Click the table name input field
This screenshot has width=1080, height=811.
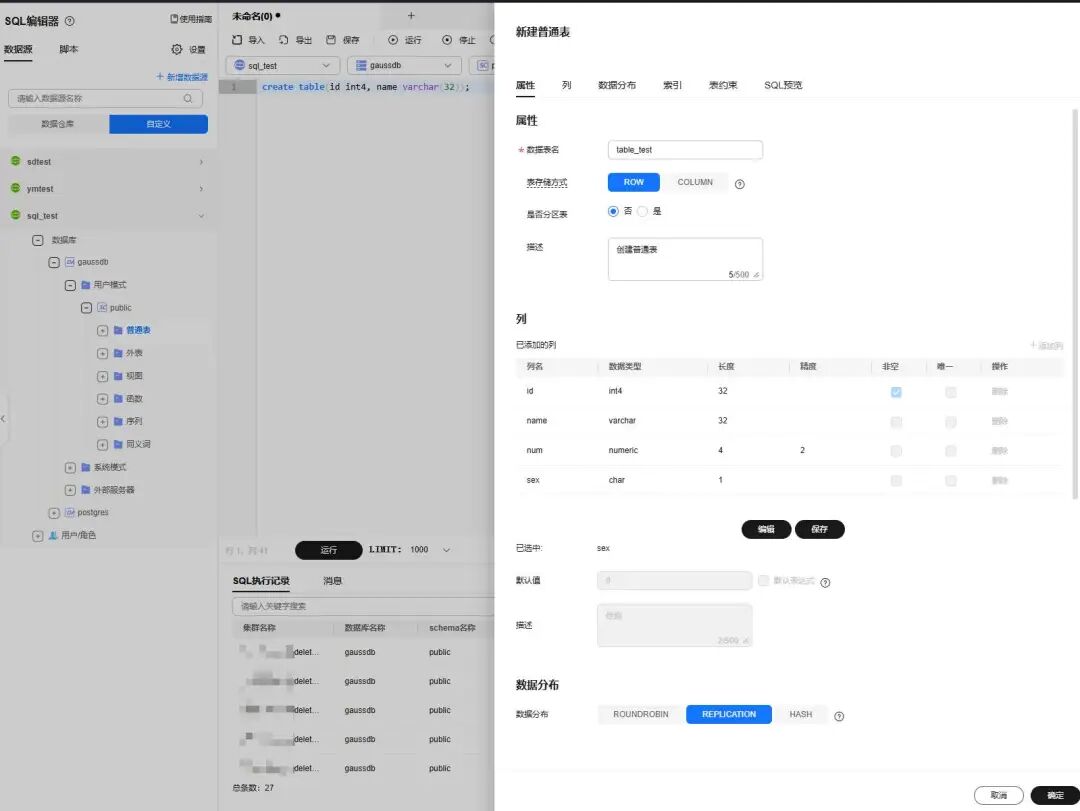[x=685, y=150]
